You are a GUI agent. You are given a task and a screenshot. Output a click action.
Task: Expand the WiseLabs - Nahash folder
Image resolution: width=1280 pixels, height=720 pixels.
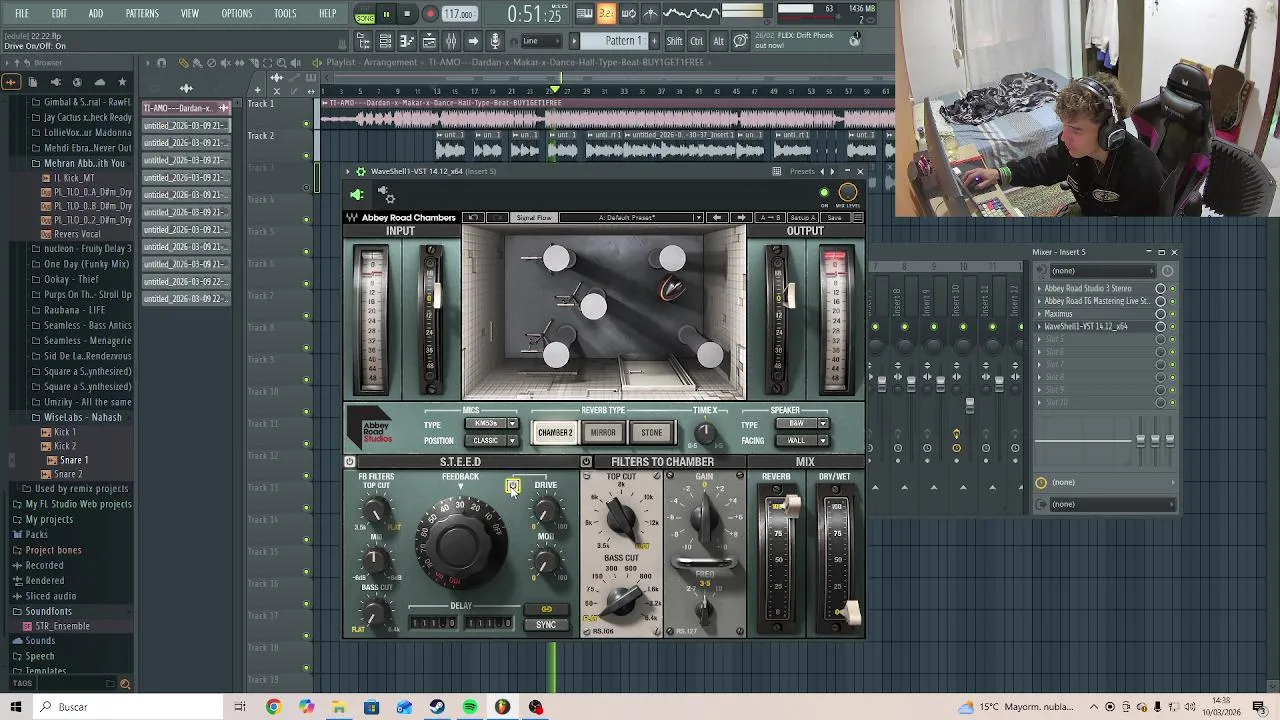[82, 417]
